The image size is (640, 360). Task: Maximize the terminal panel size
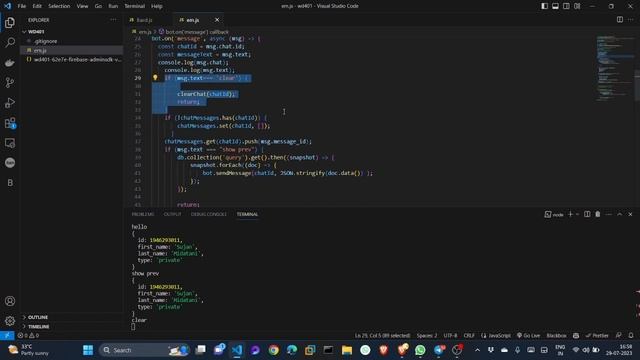(620, 214)
